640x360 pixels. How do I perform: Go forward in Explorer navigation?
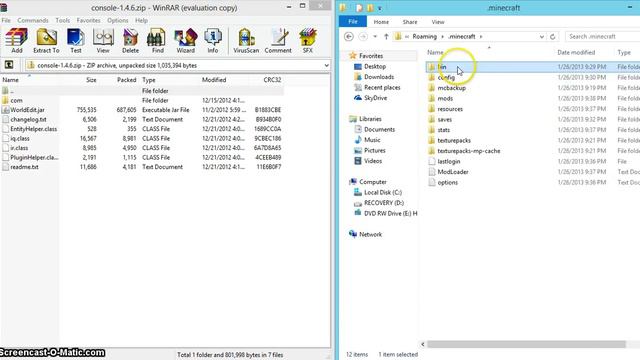(362, 36)
